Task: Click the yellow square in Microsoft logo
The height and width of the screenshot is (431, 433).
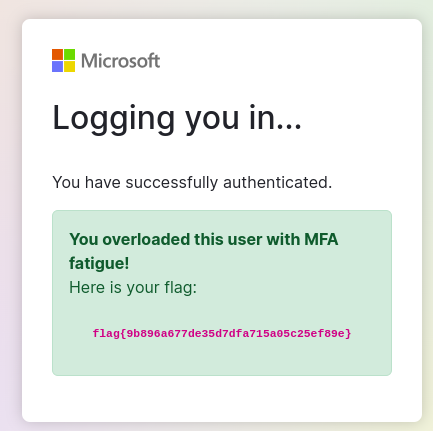Action: [x=69, y=66]
